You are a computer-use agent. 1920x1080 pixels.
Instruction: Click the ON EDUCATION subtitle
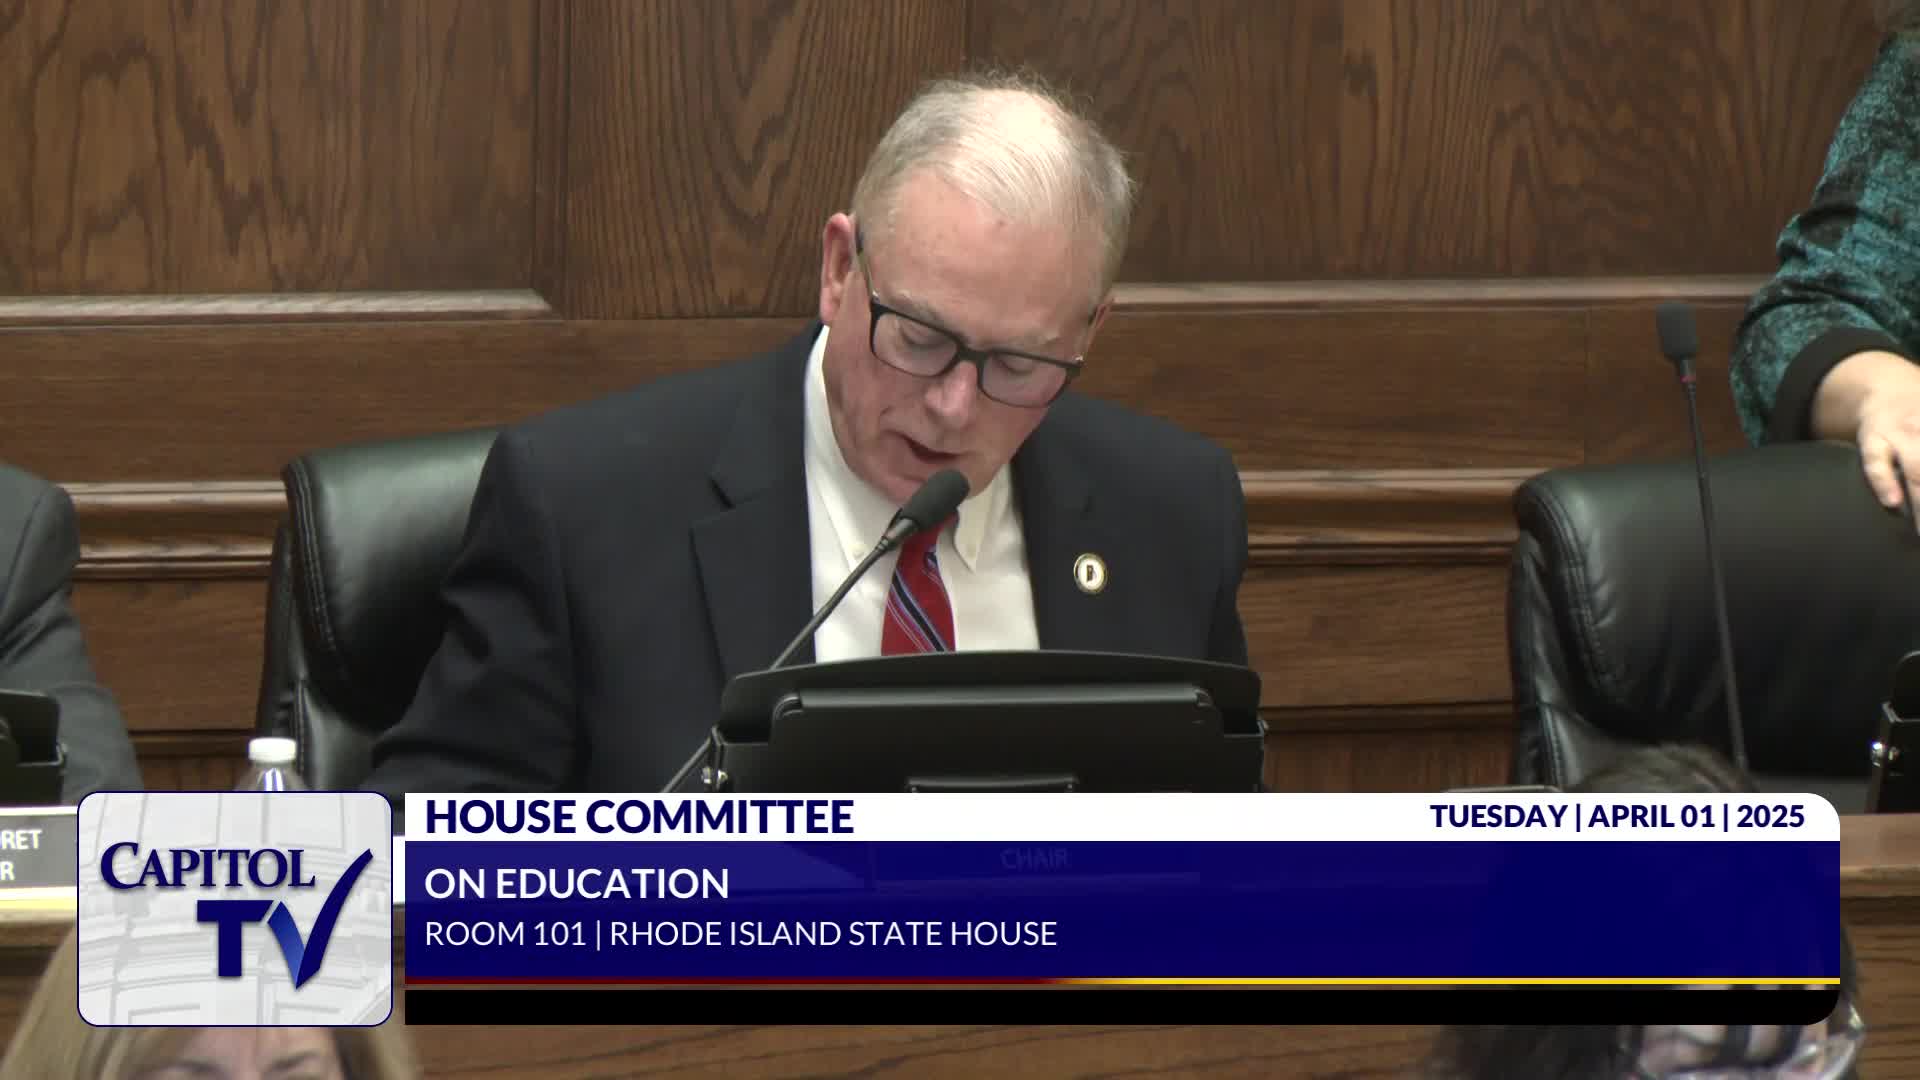[577, 884]
